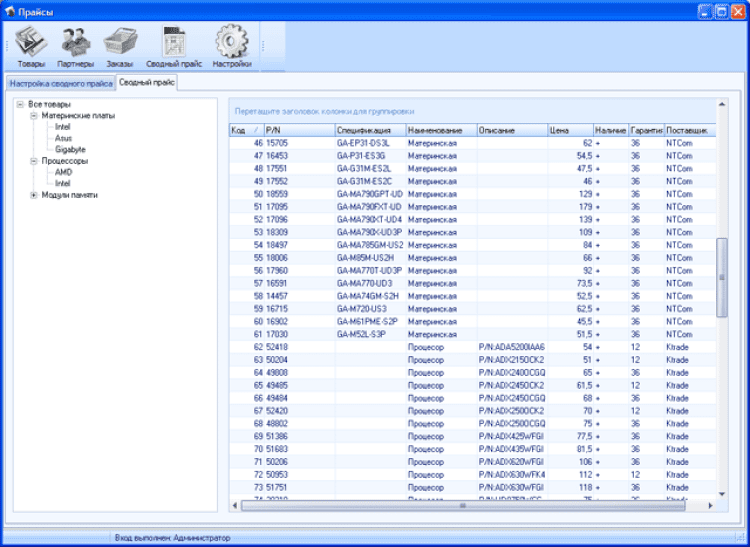Image resolution: width=750 pixels, height=547 pixels.
Task: Select the GA-P31-ES3G cell
Action: tap(370, 156)
